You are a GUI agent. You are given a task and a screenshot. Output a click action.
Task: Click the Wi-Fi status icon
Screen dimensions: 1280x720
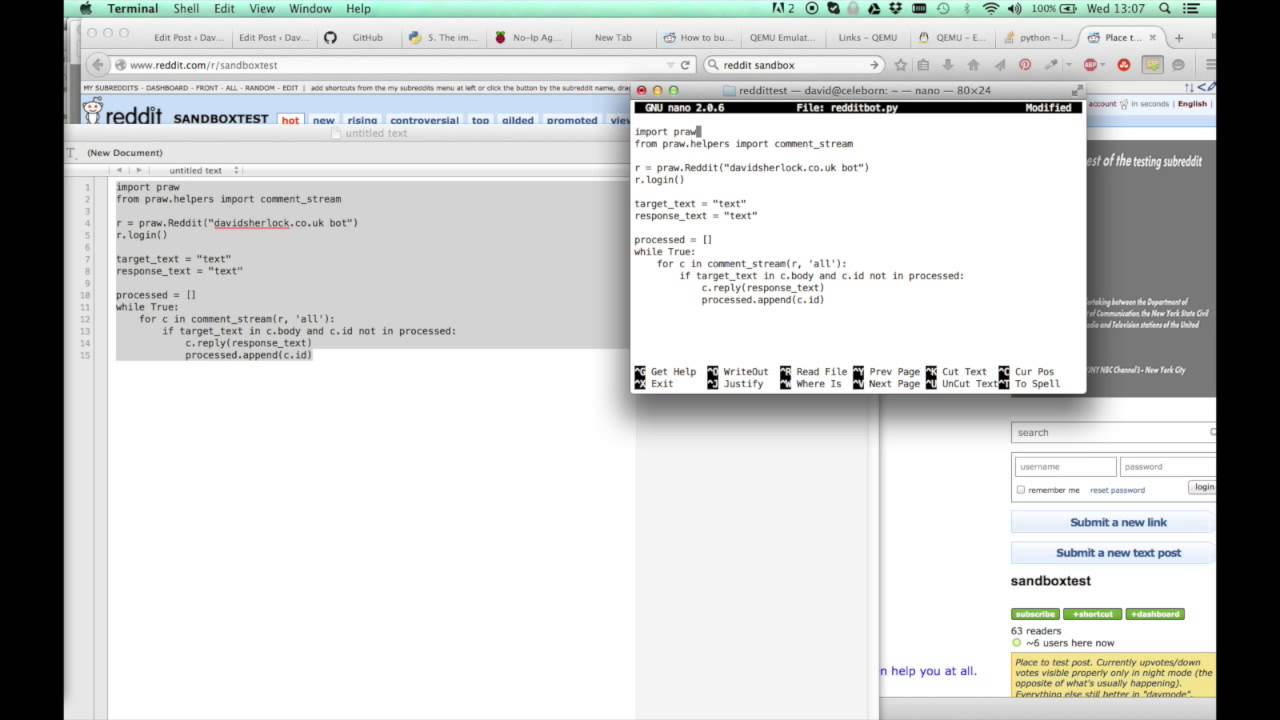[991, 8]
